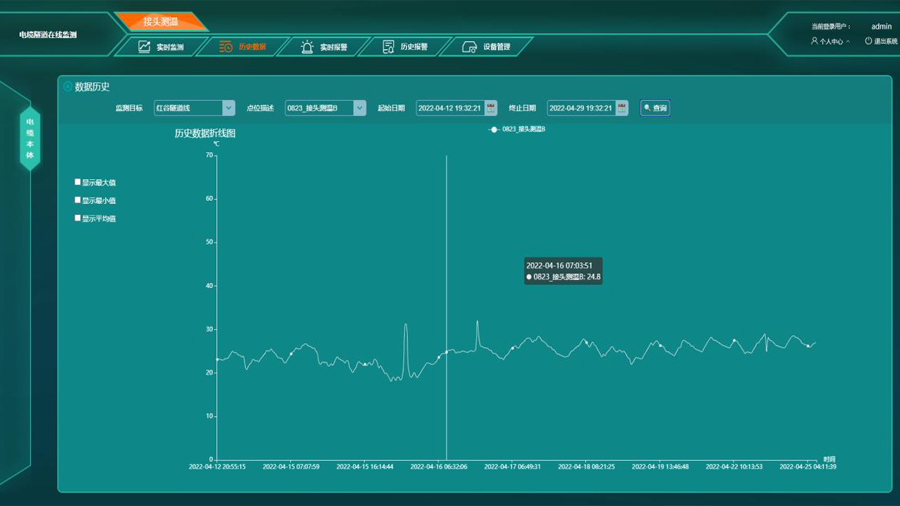
Task: Open the 电缆本体 side tab
Action: tap(30, 138)
